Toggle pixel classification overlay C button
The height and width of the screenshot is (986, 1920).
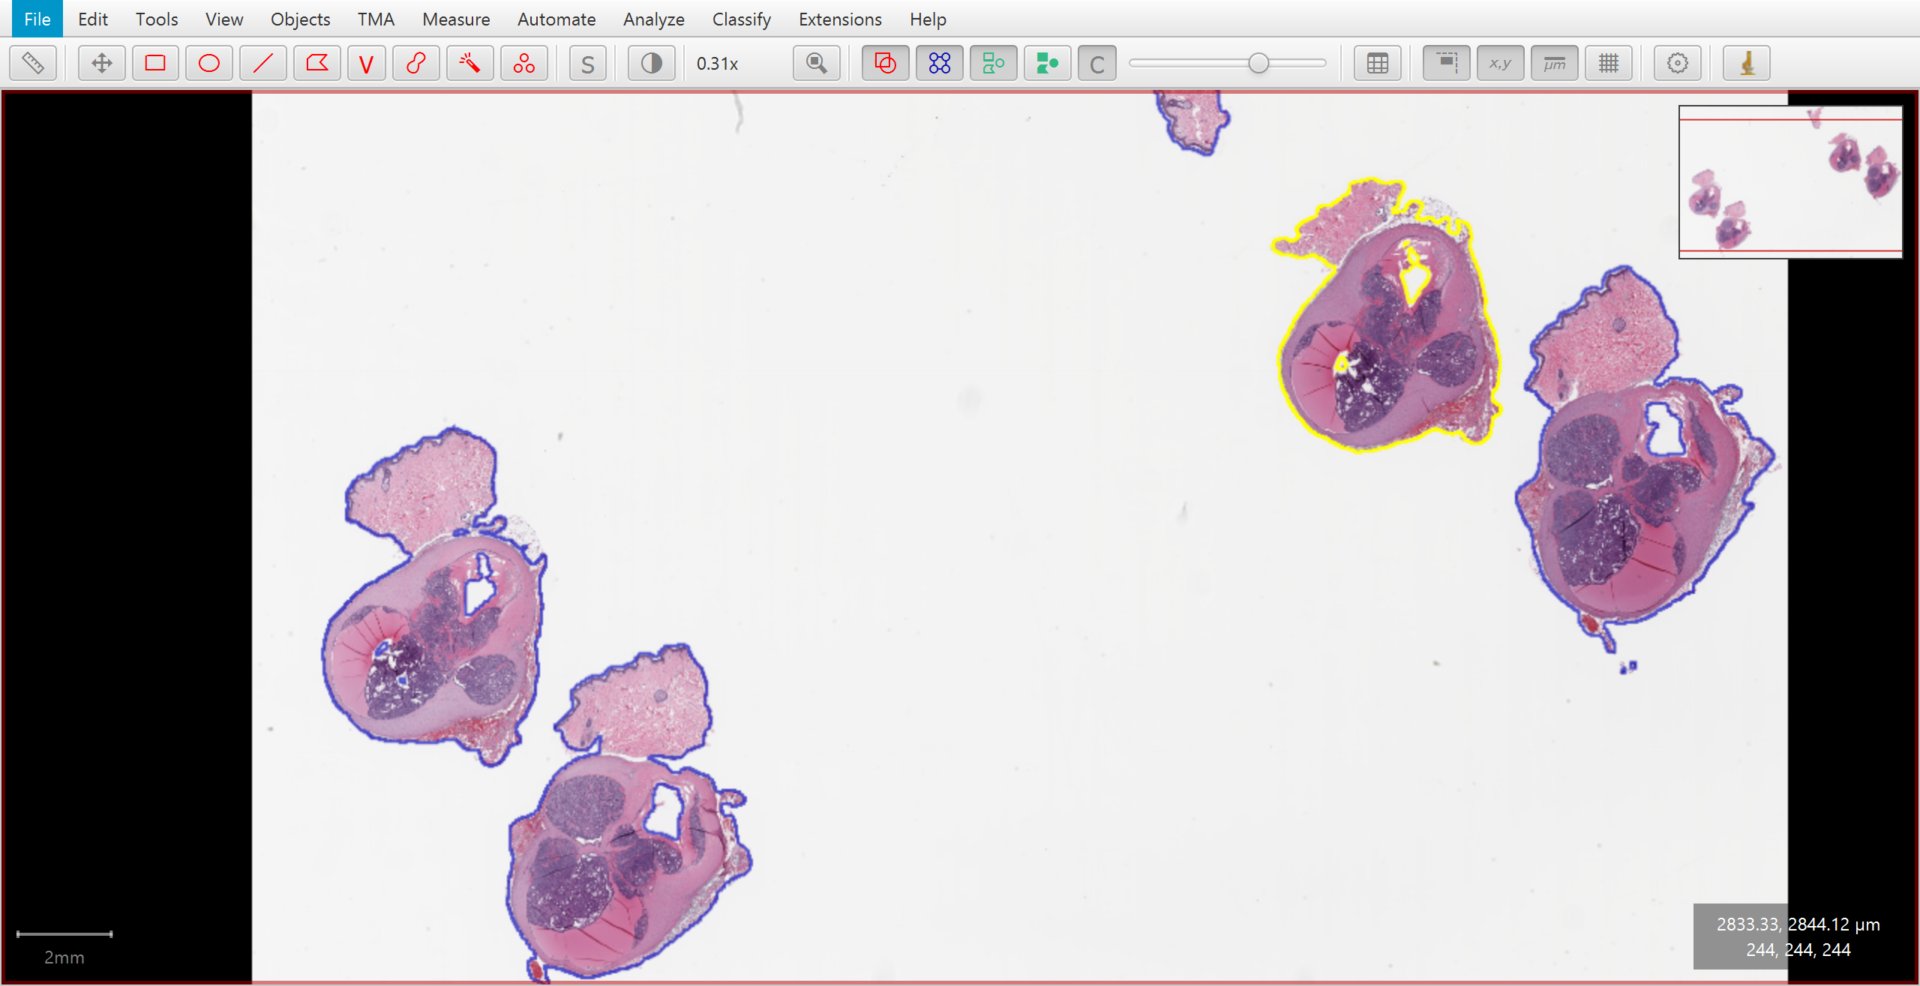point(1097,63)
